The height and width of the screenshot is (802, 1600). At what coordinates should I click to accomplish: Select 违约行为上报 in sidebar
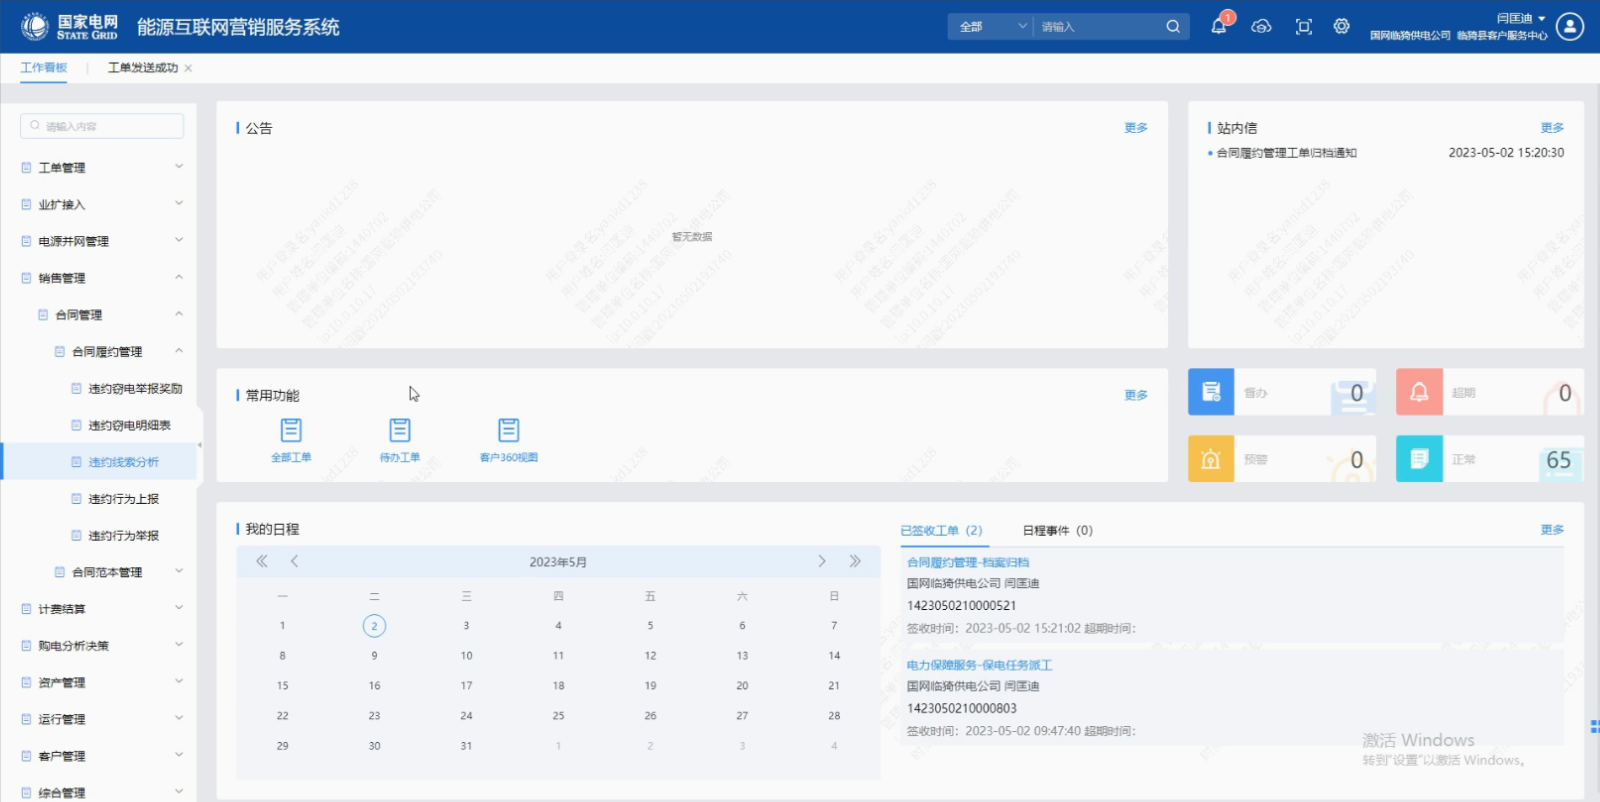point(123,499)
